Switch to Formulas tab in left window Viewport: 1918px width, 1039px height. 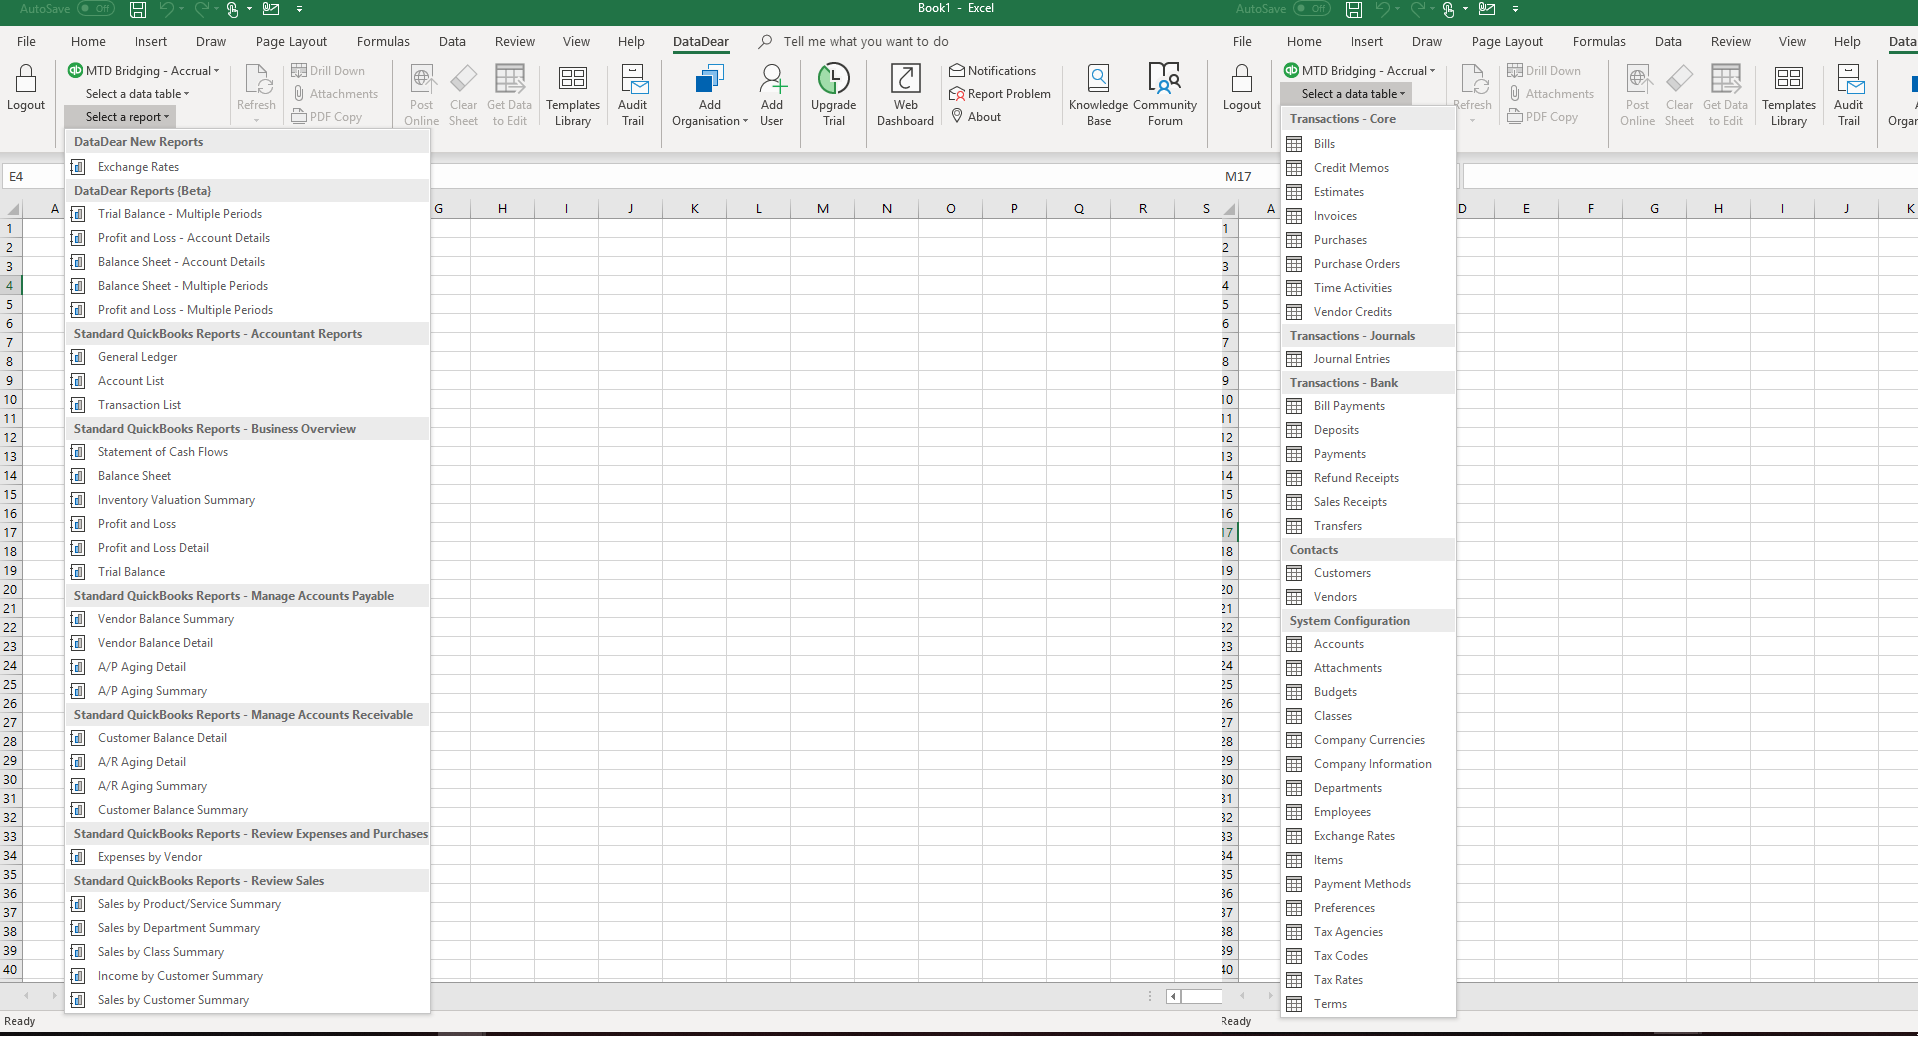tap(383, 42)
